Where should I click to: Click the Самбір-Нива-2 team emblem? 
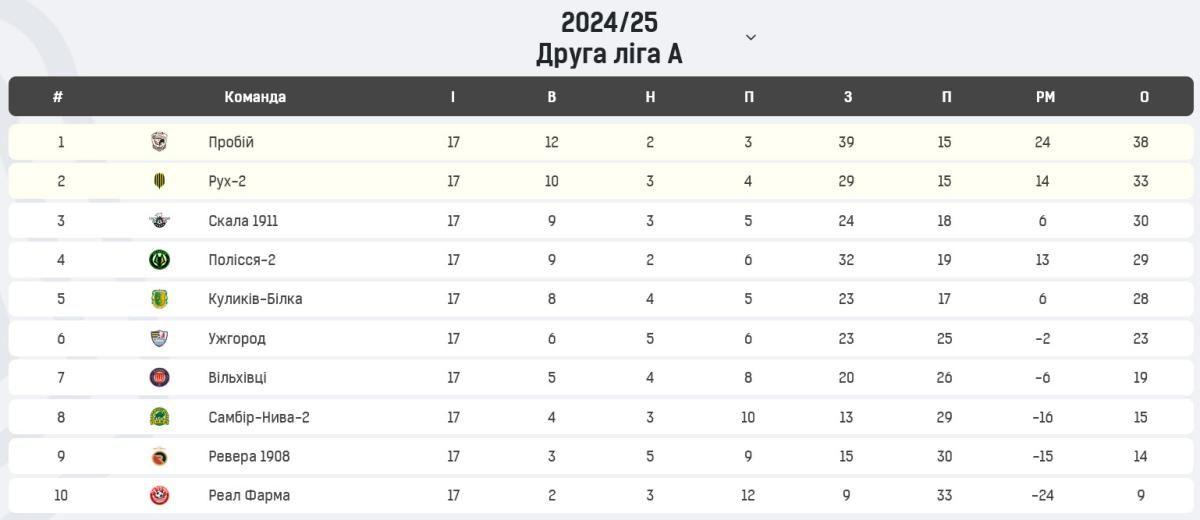(x=159, y=417)
